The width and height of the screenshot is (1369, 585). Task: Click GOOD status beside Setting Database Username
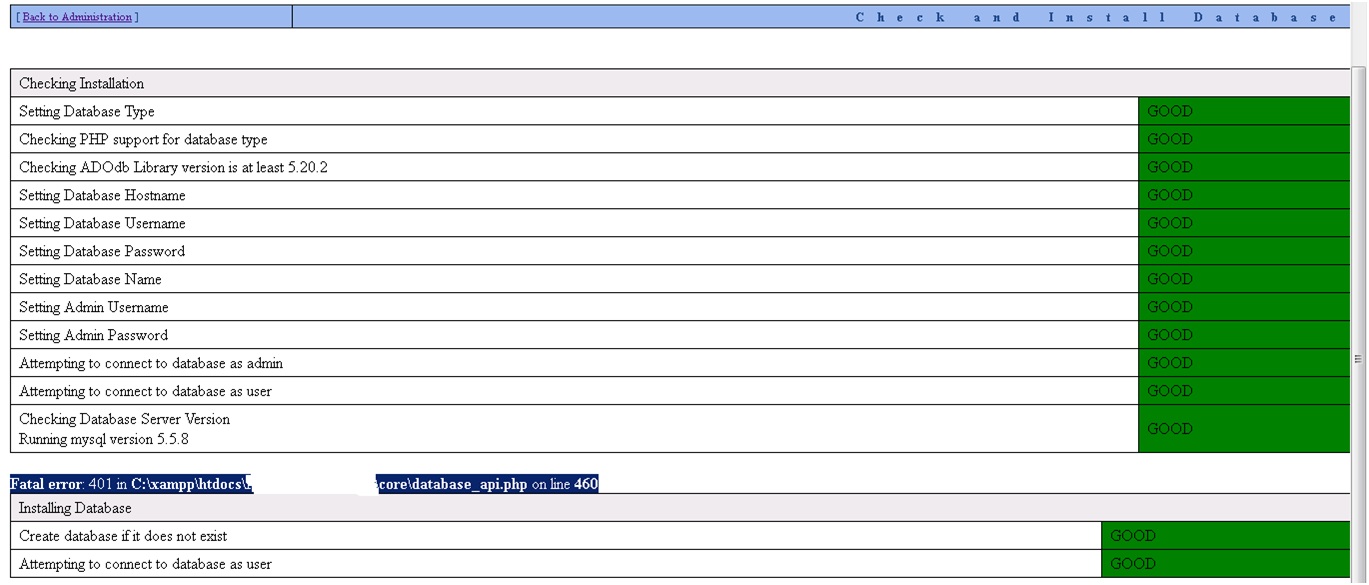tap(1170, 224)
